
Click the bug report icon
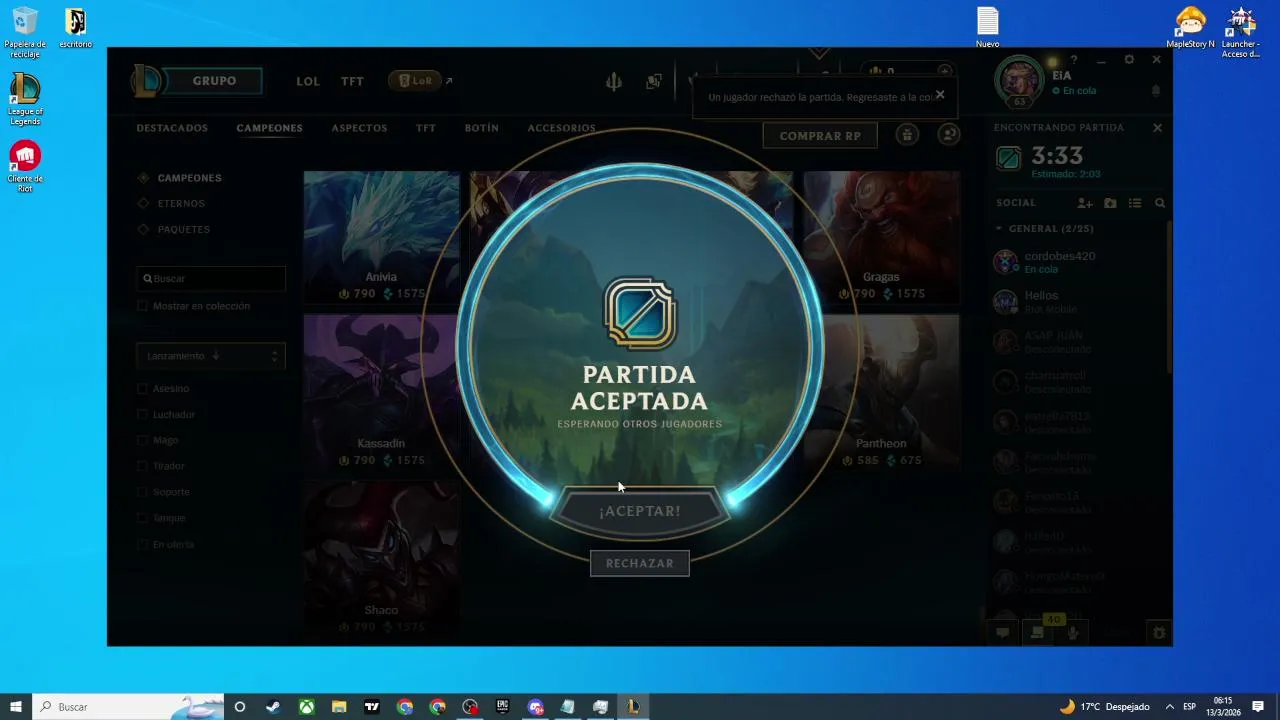tap(1159, 632)
